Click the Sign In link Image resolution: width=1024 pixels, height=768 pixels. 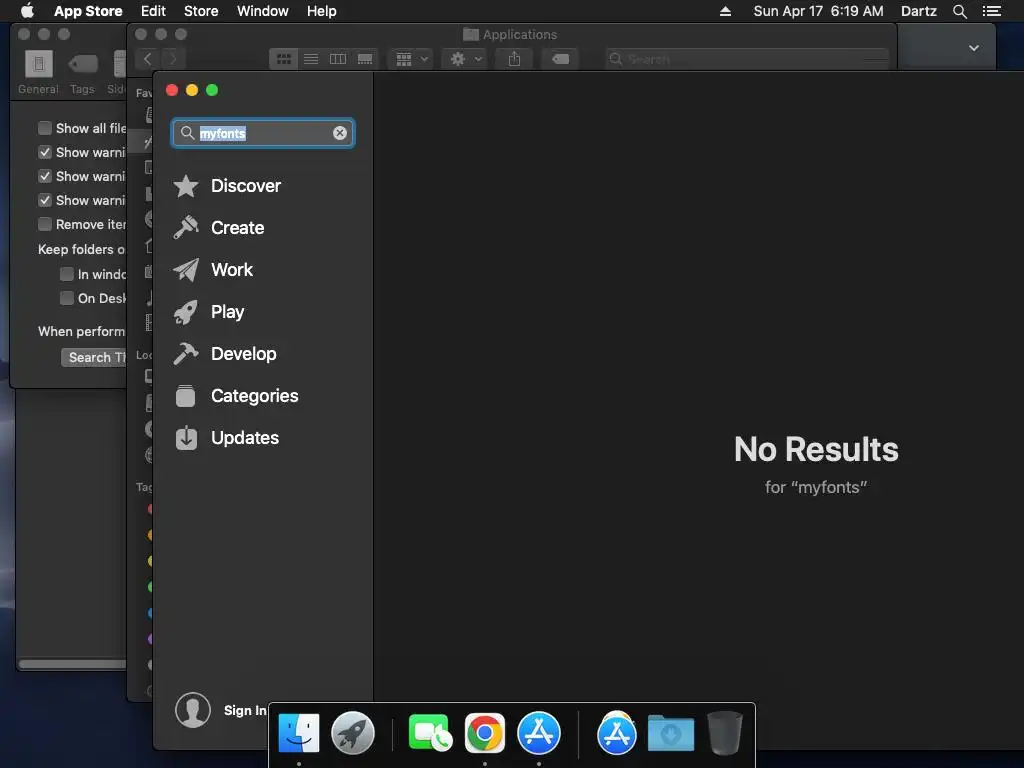pos(245,711)
